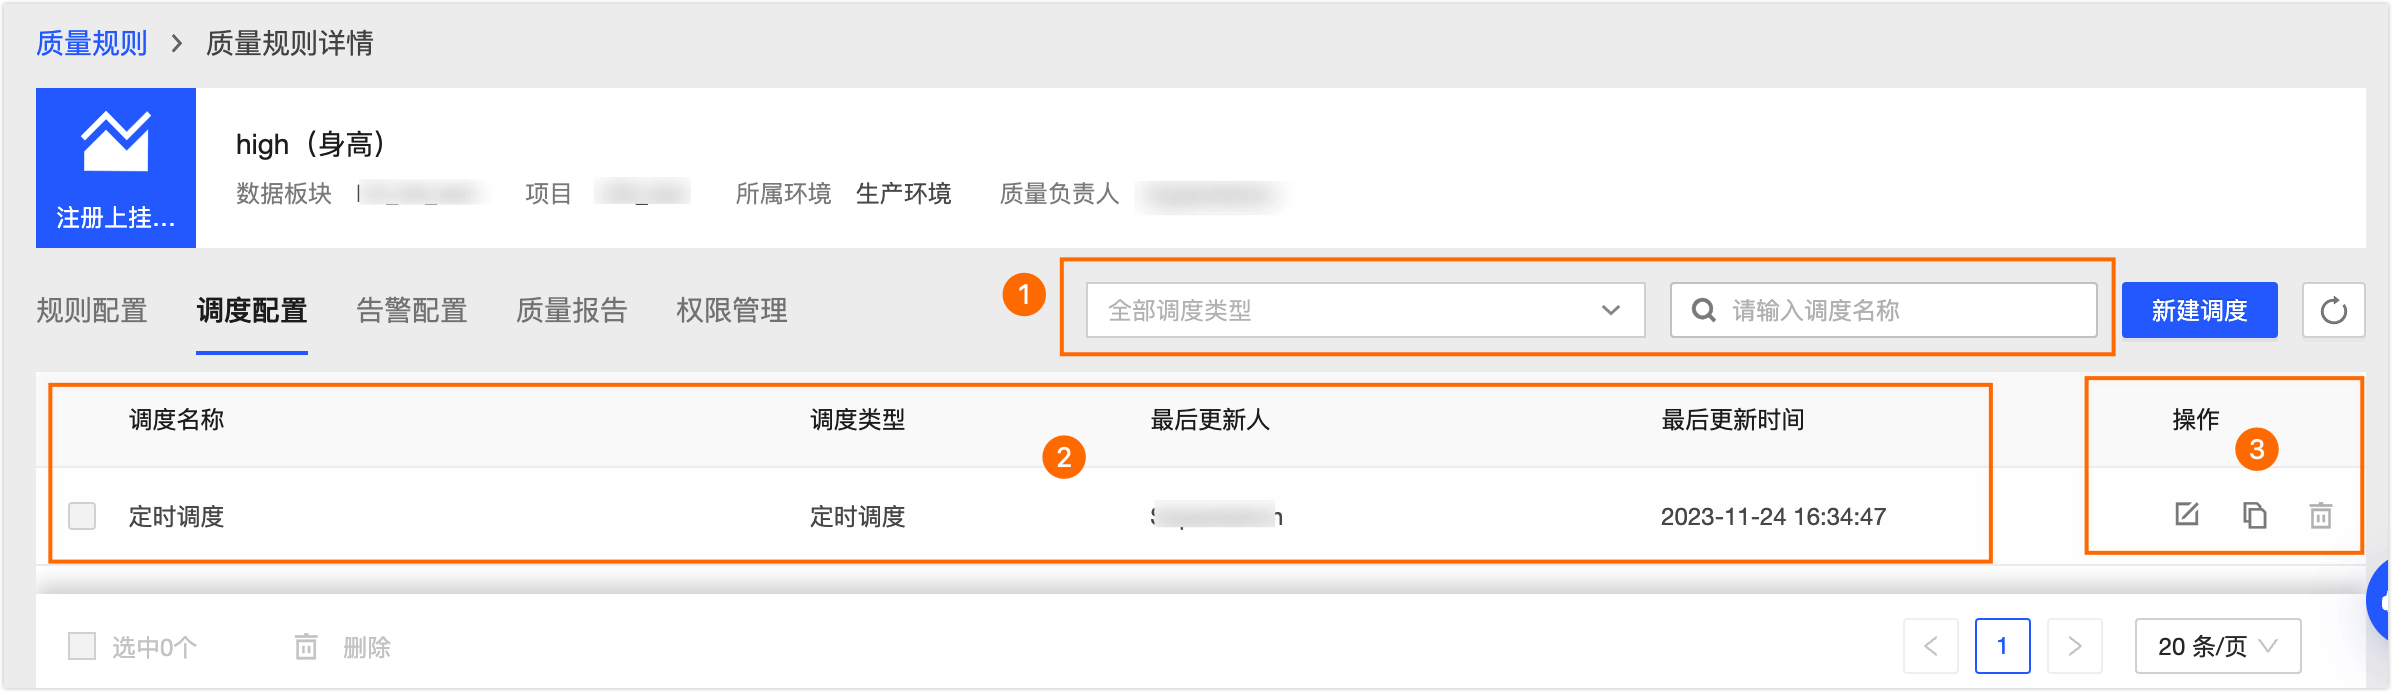Click the breadcrumb arrow separator
The height and width of the screenshot is (692, 2392).
tap(177, 43)
